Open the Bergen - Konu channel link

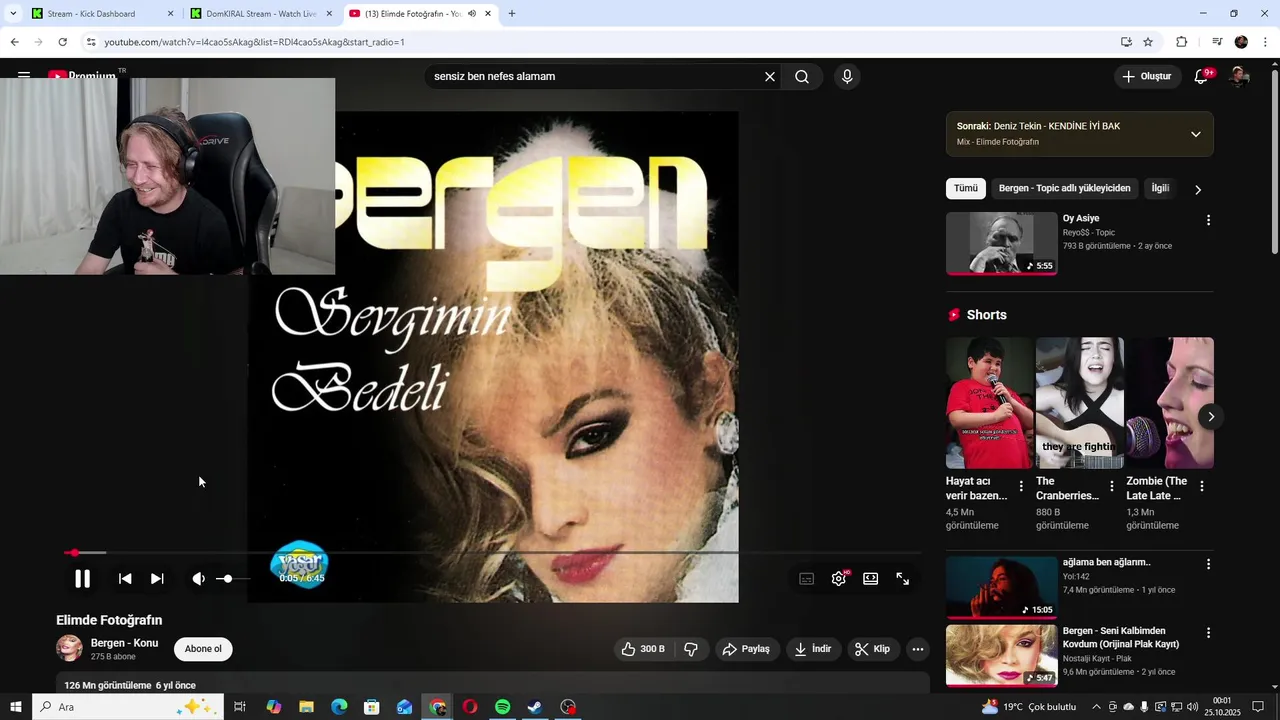(124, 643)
